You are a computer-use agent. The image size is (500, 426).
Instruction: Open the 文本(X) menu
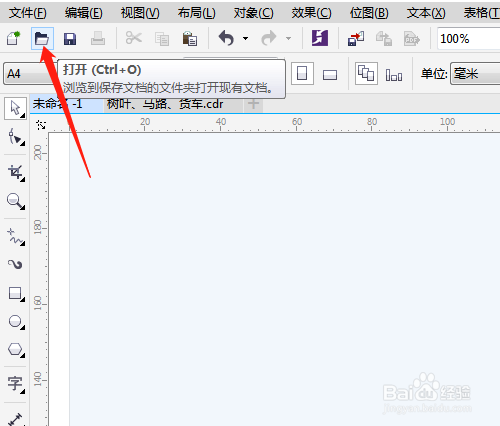pyautogui.click(x=426, y=13)
